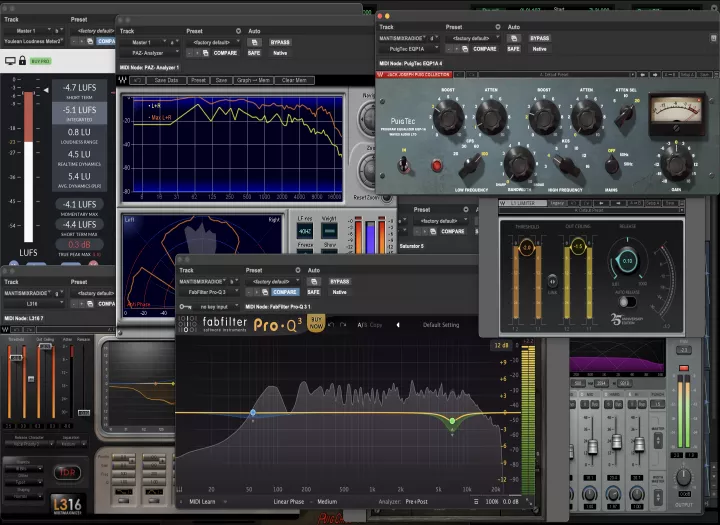Viewport: 720px width, 525px height.
Task: Click the Waves previous preset arrow in PuigTec toolbar
Action: coord(642,74)
